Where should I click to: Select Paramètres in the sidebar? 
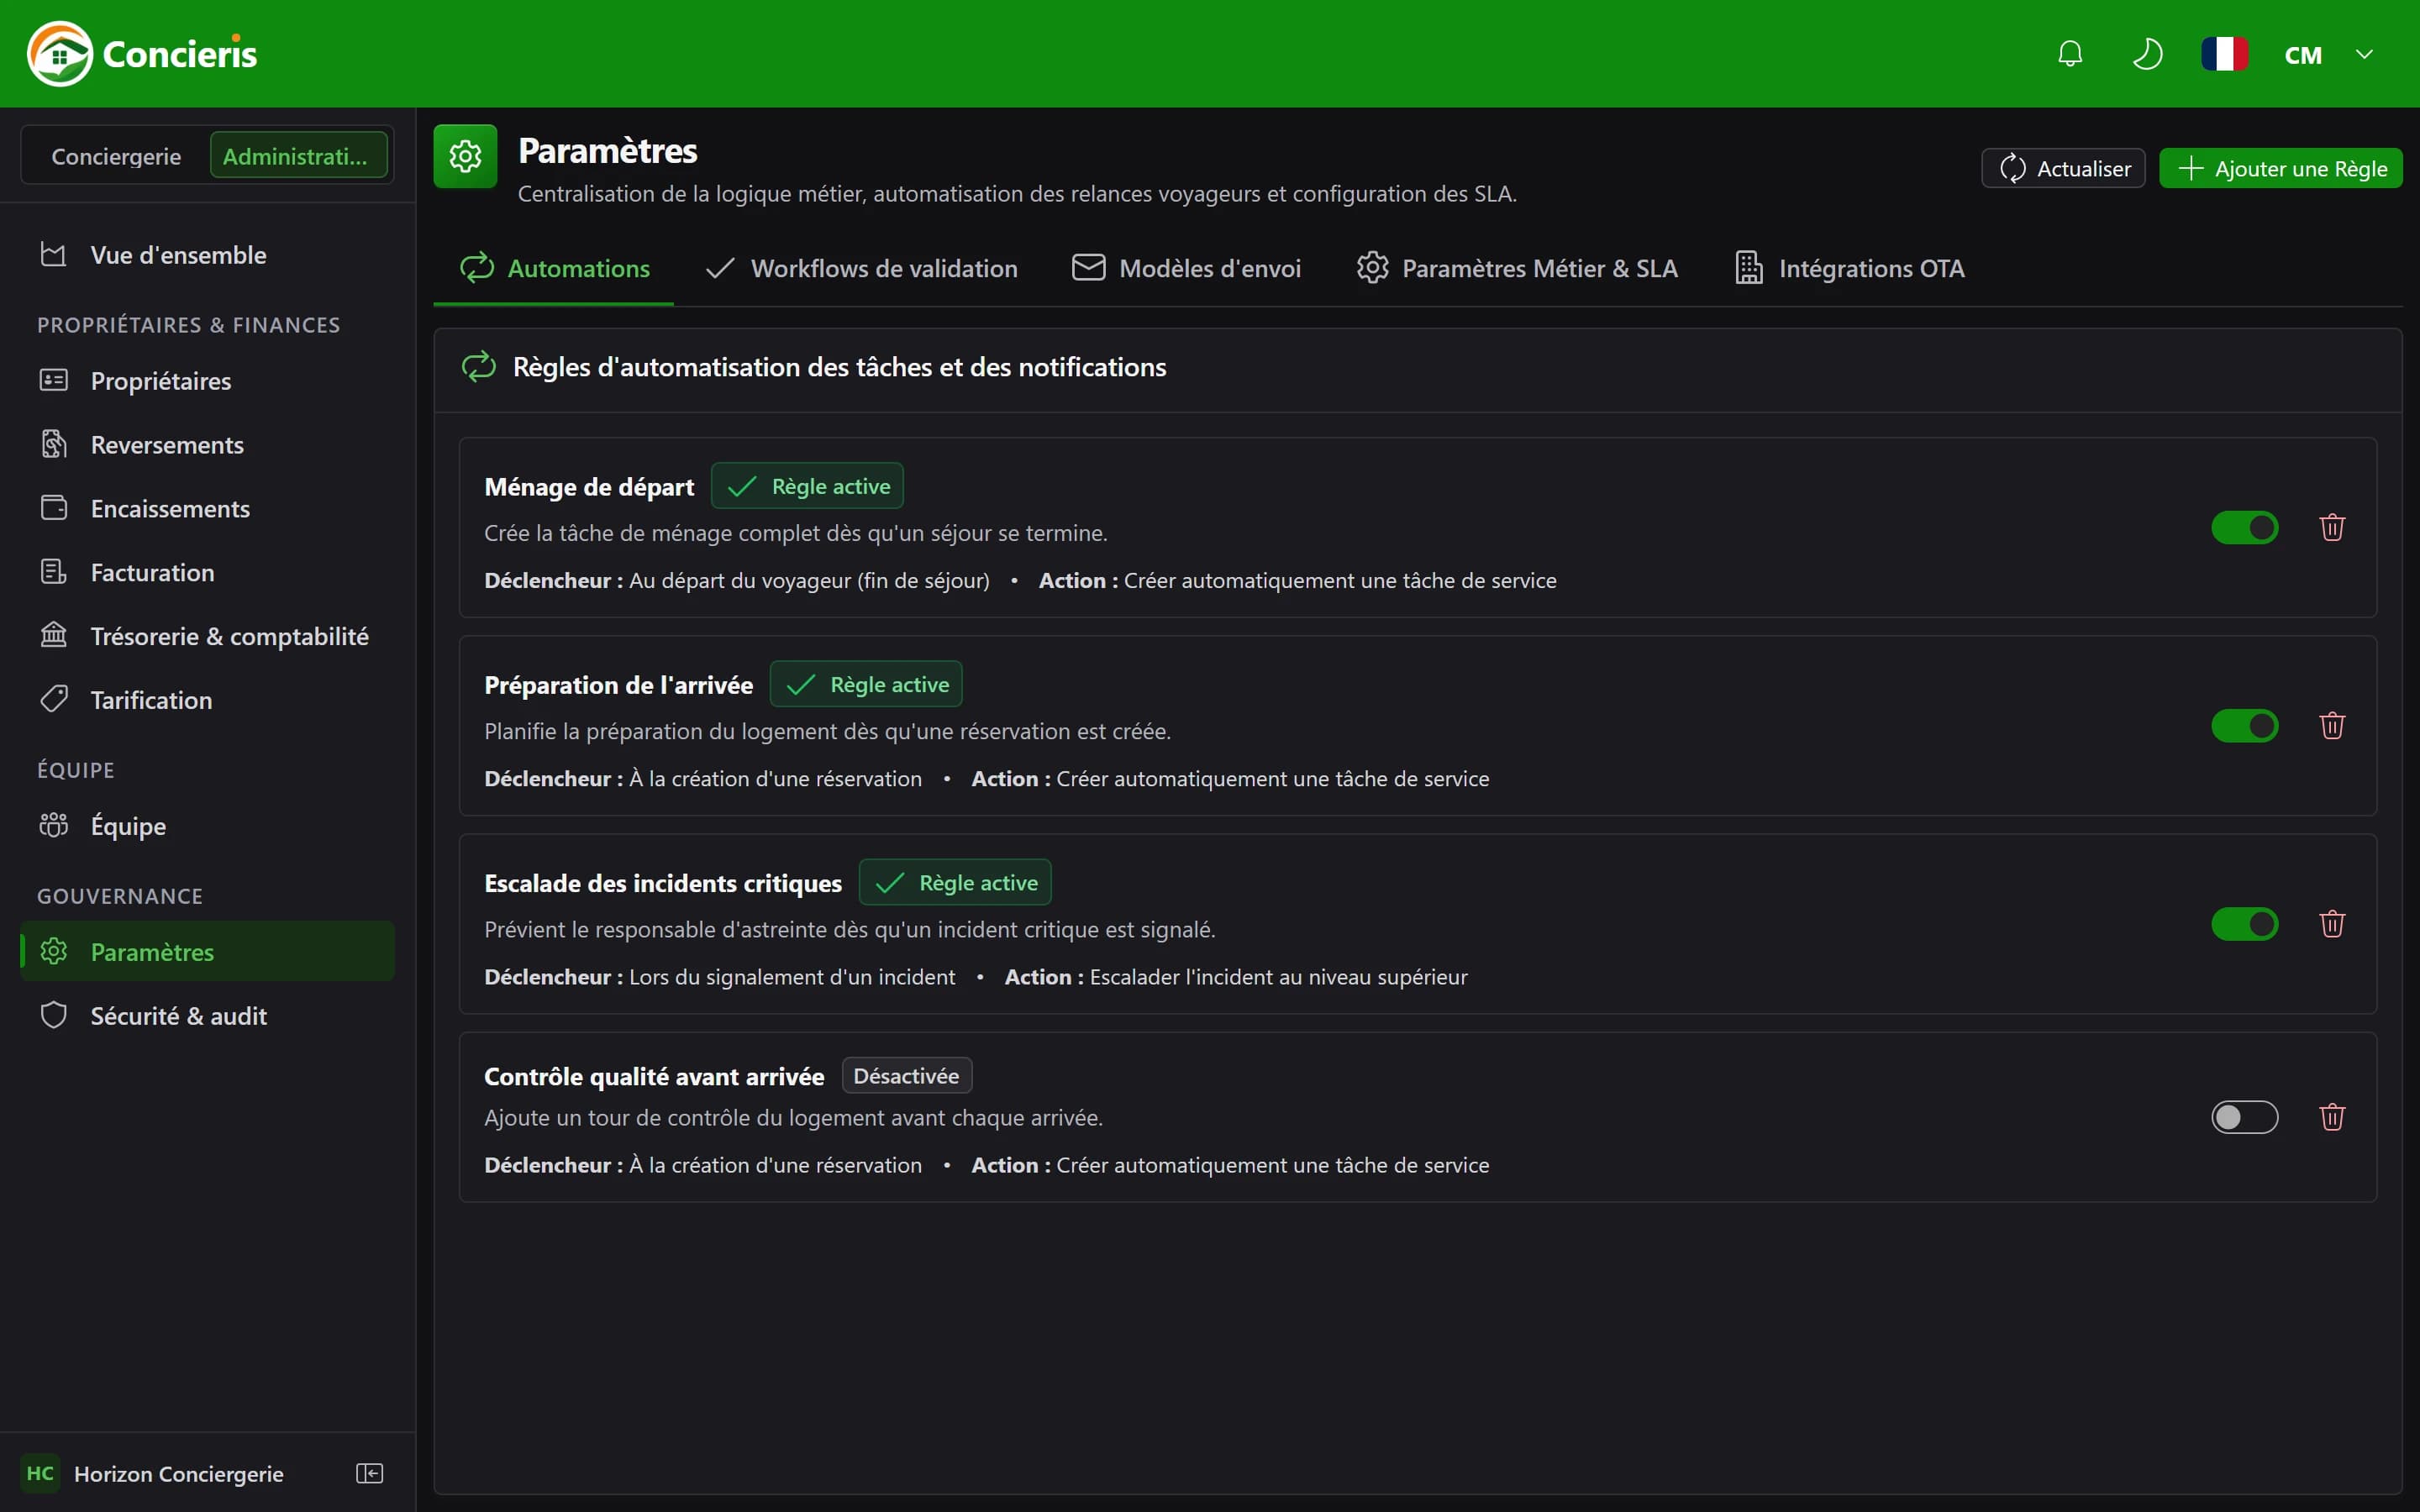click(207, 951)
